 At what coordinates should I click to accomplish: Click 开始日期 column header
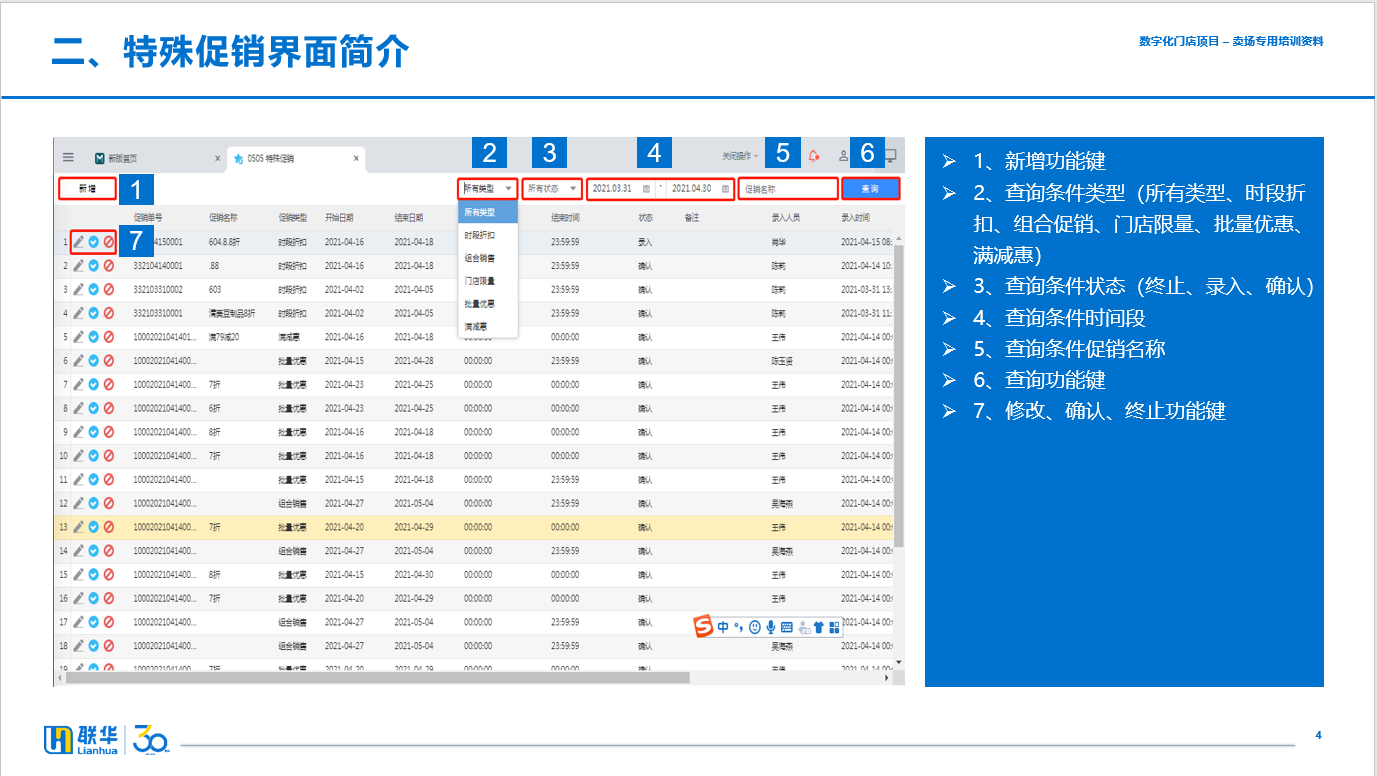point(340,217)
